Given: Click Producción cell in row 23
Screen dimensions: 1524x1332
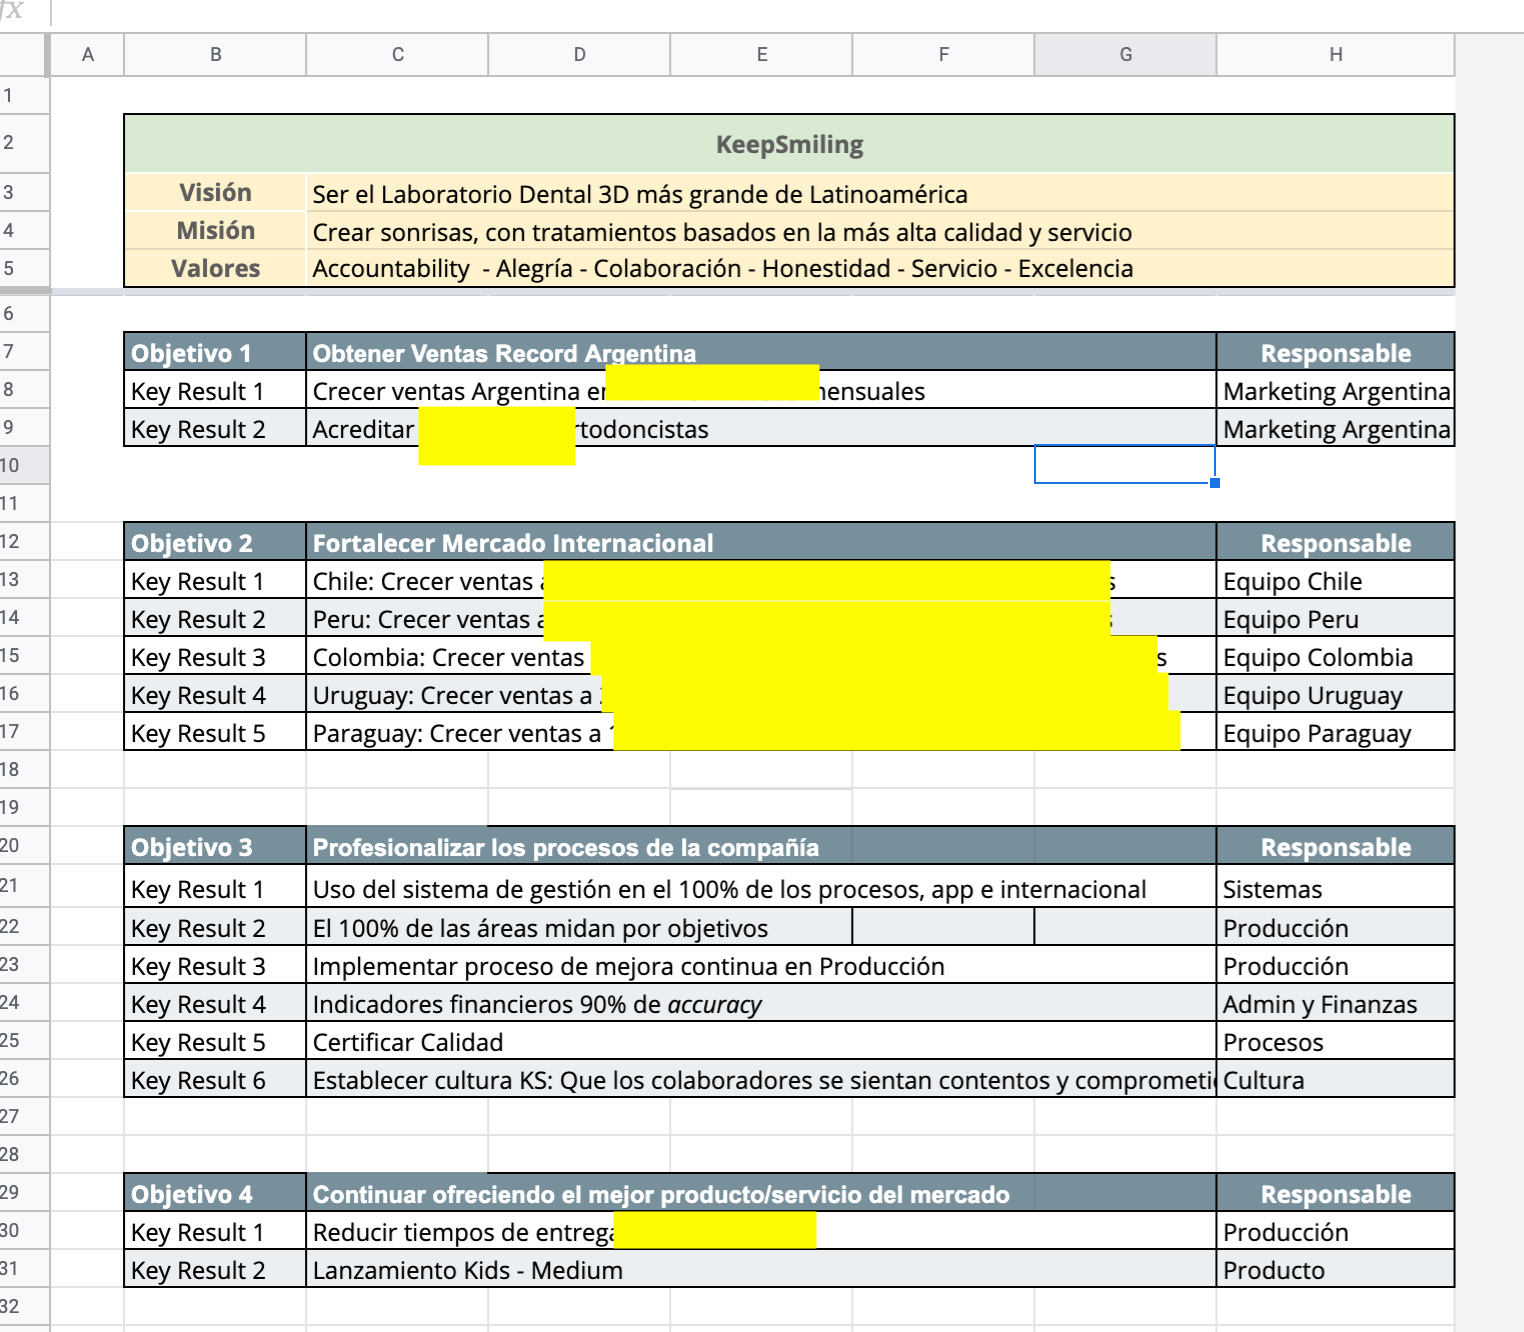Looking at the screenshot, I should coord(1335,965).
